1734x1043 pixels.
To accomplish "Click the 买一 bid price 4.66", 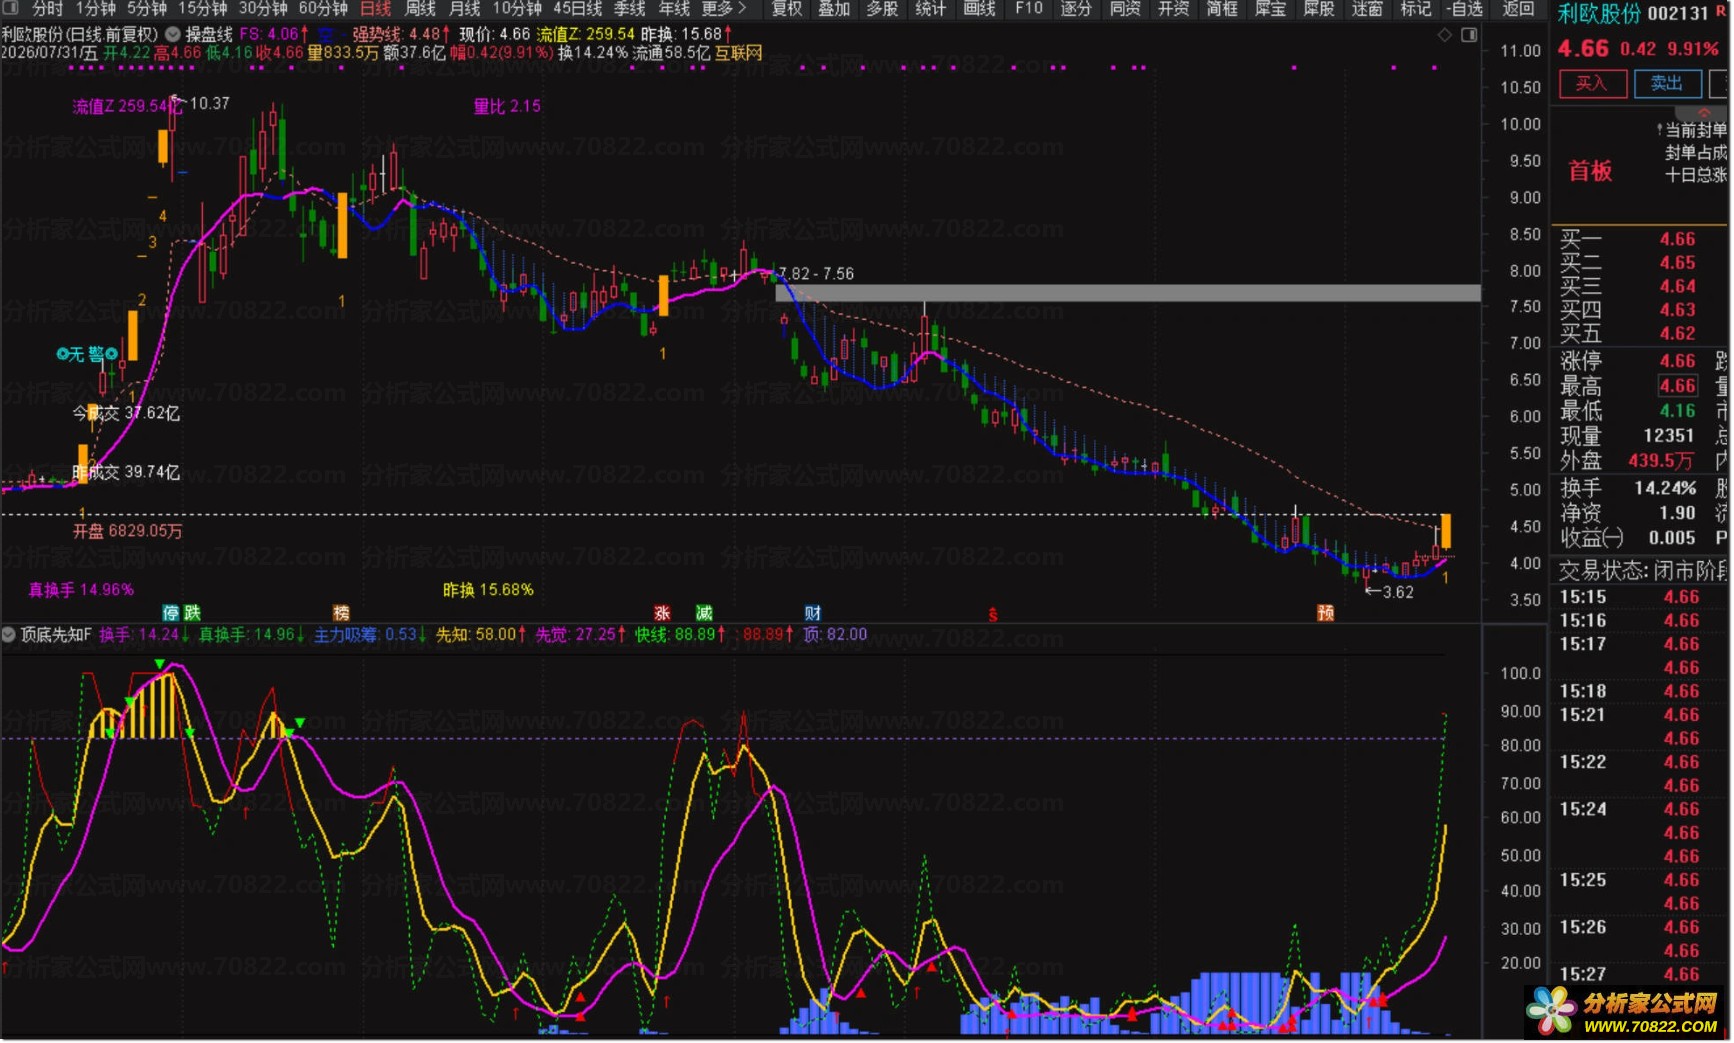I will 1678,239.
